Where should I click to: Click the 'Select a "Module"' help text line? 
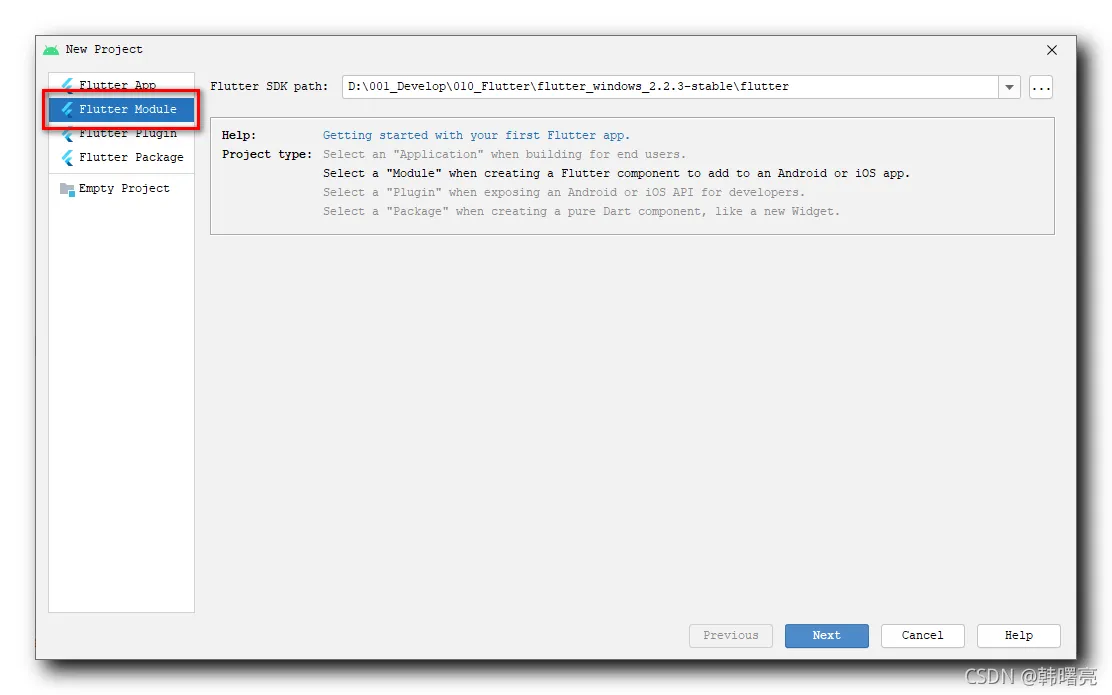pyautogui.click(x=616, y=174)
